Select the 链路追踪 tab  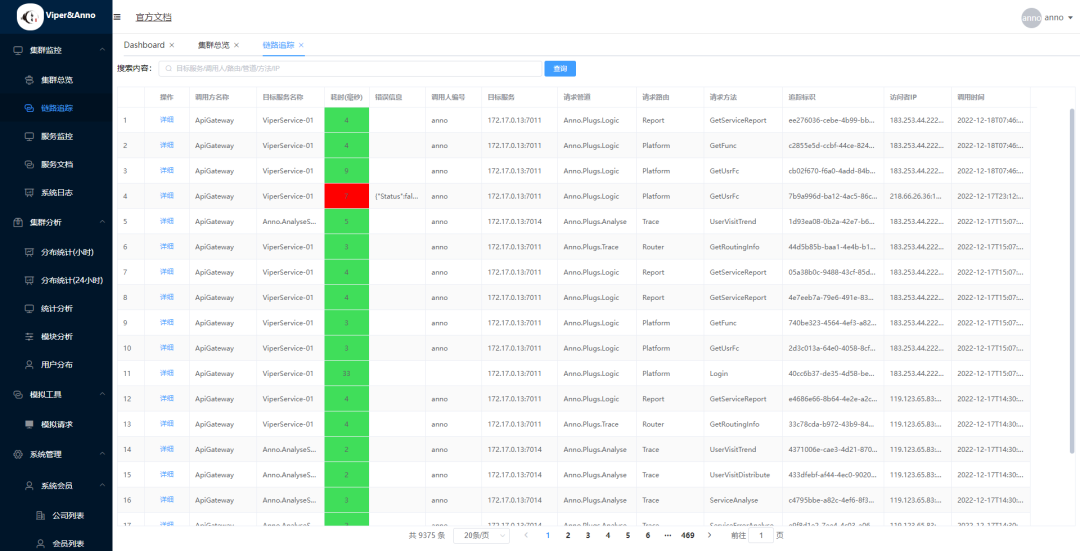pos(278,45)
